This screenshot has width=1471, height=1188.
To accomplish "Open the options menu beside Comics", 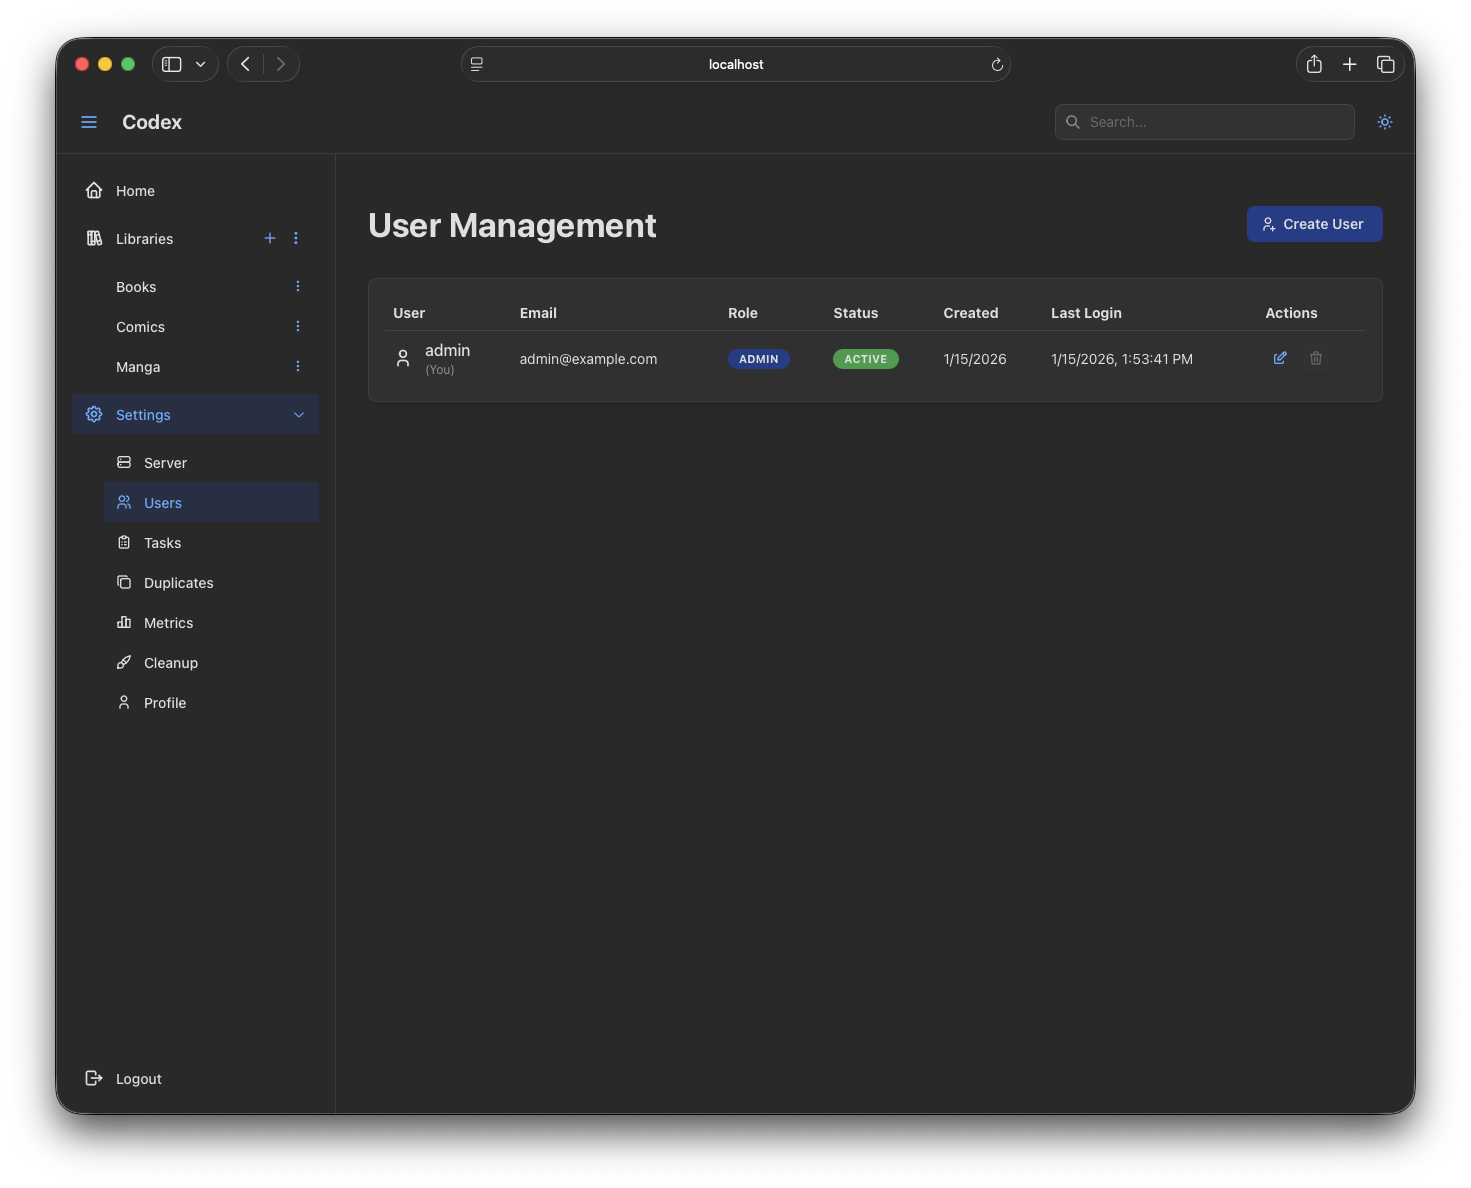I will 297,326.
